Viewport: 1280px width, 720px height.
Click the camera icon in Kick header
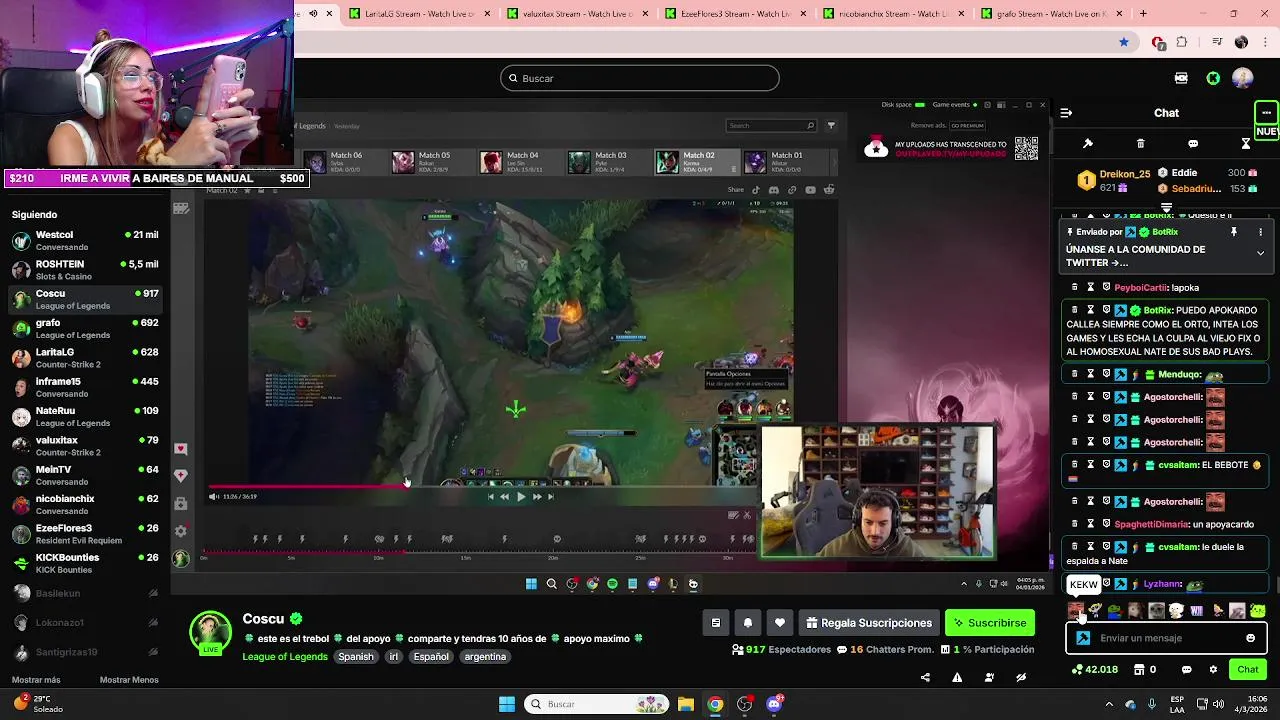(1181, 78)
